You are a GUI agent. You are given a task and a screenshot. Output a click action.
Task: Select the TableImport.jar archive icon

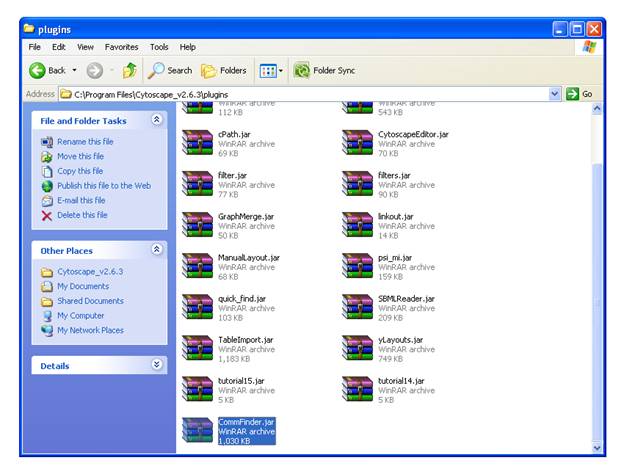coord(198,347)
